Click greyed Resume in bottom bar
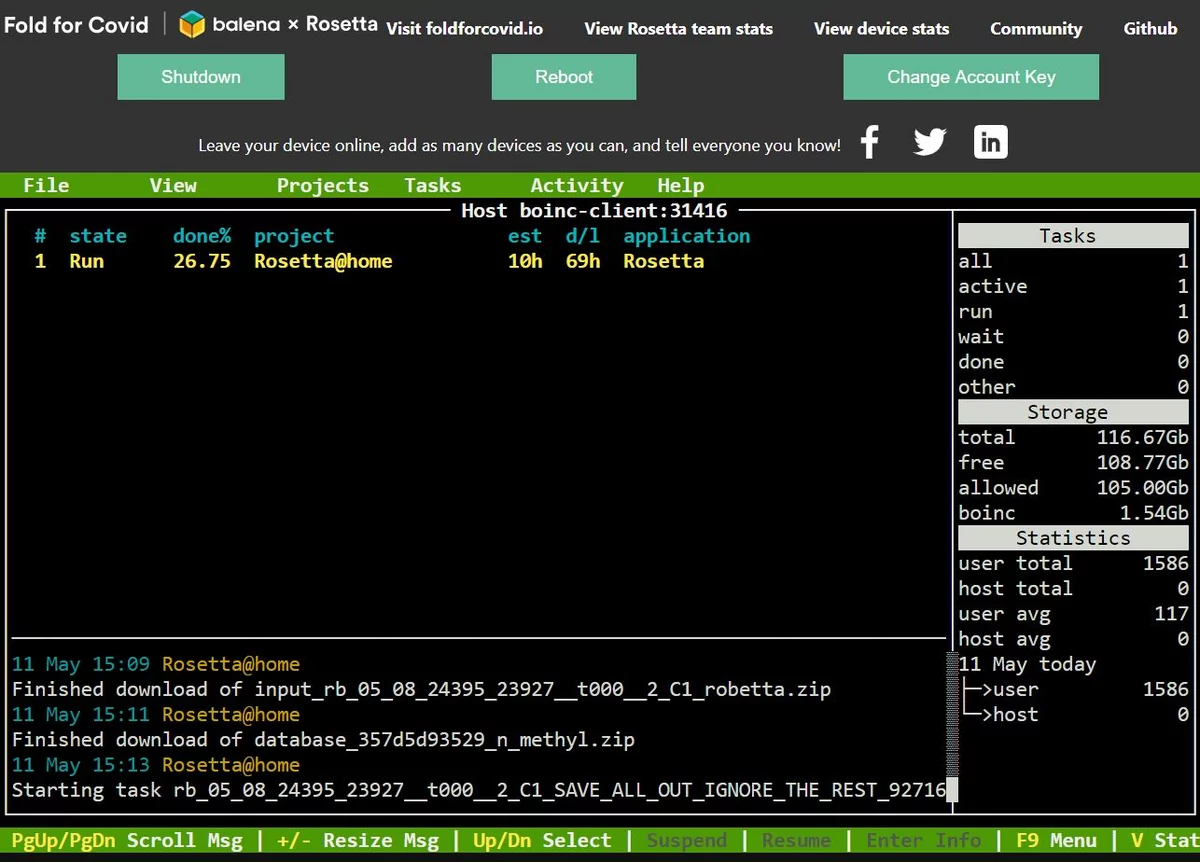Viewport: 1200px width, 862px height. point(796,840)
